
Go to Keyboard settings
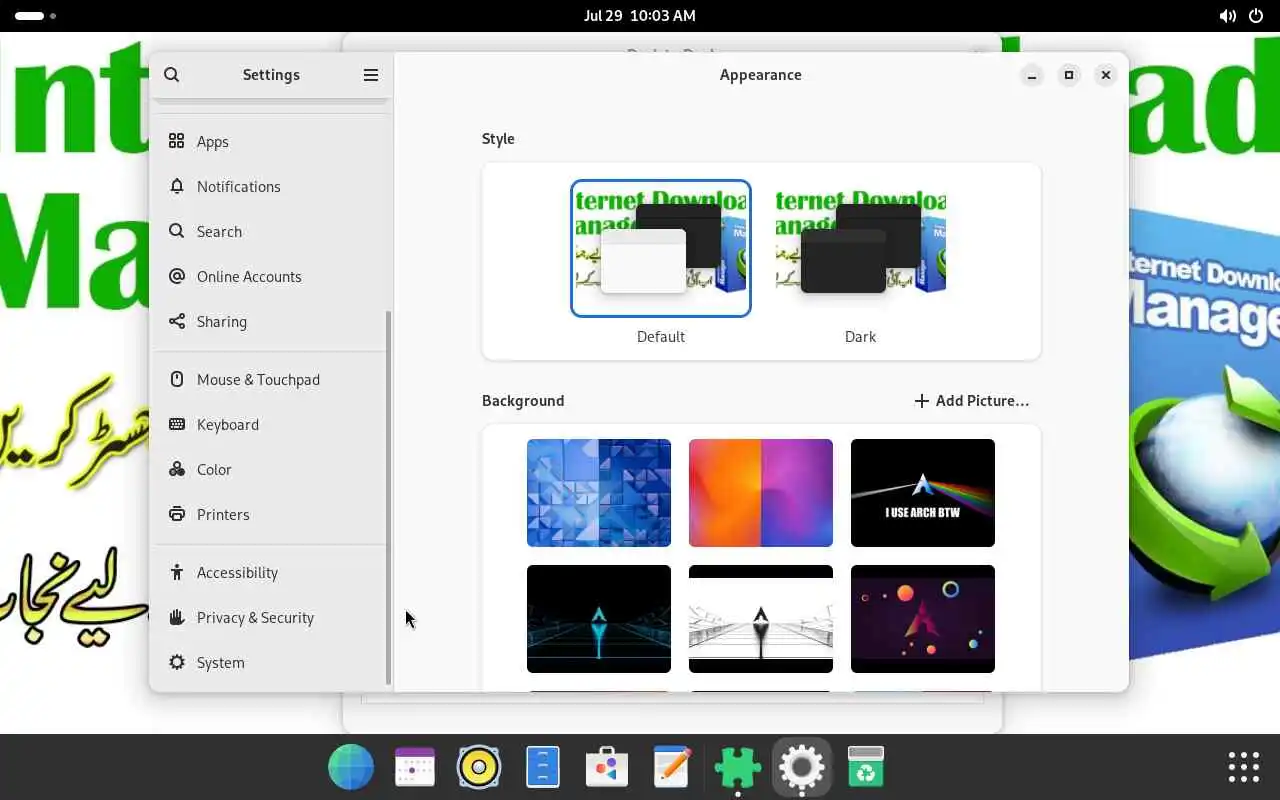pos(270,425)
